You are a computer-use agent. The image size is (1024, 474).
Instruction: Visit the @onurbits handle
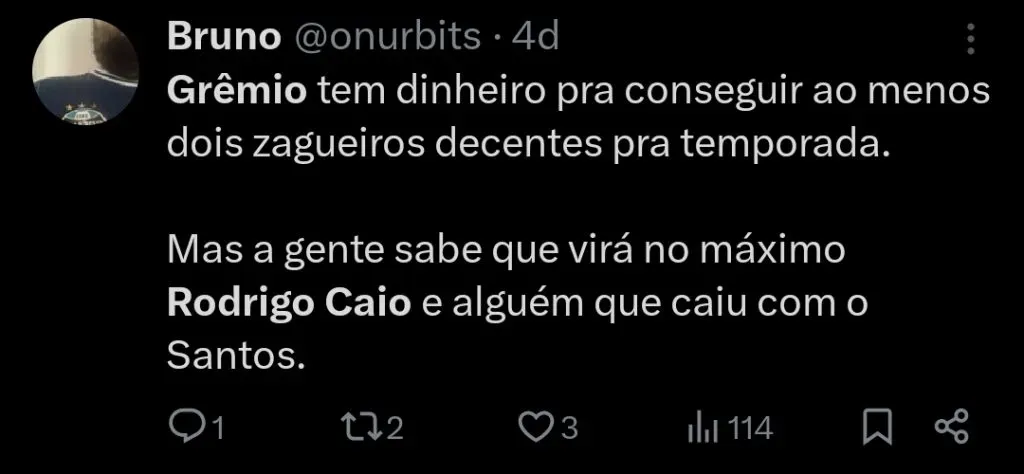(x=389, y=37)
